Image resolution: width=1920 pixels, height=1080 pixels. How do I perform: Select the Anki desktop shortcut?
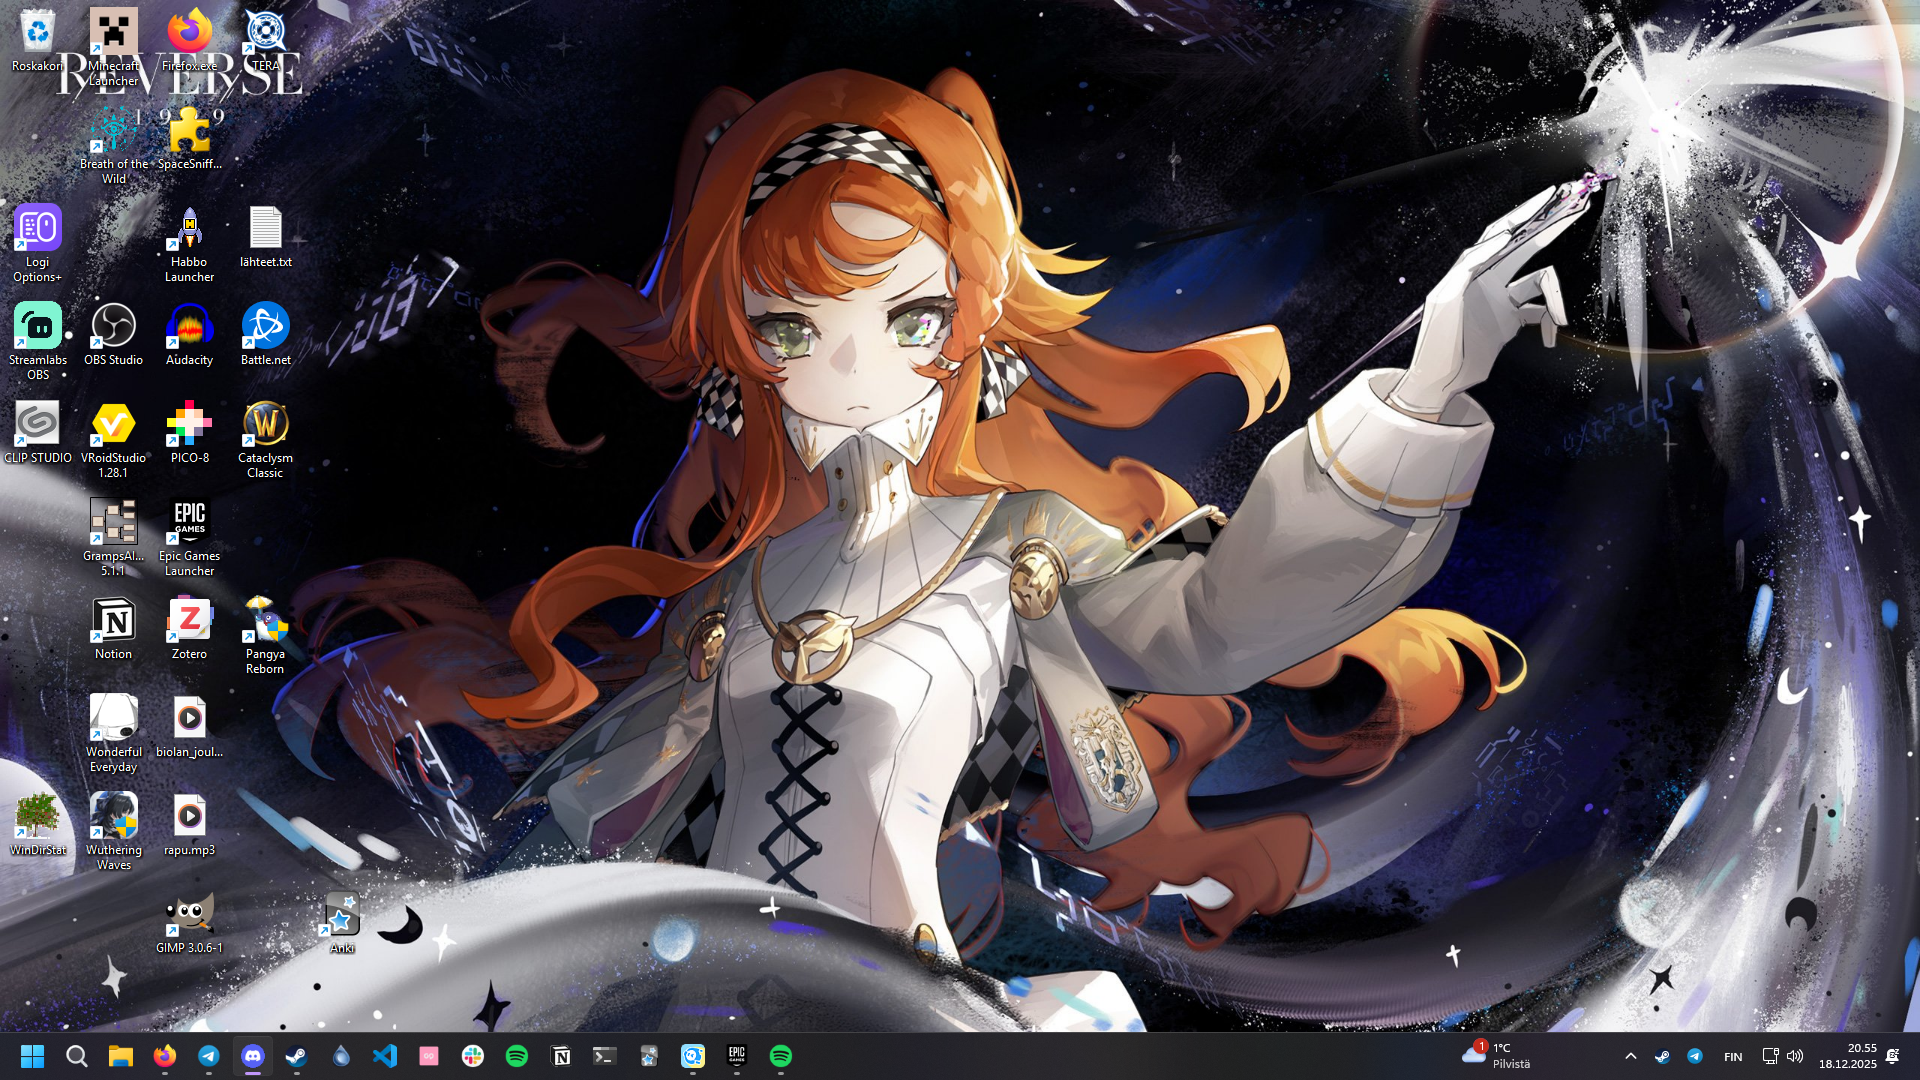[342, 922]
